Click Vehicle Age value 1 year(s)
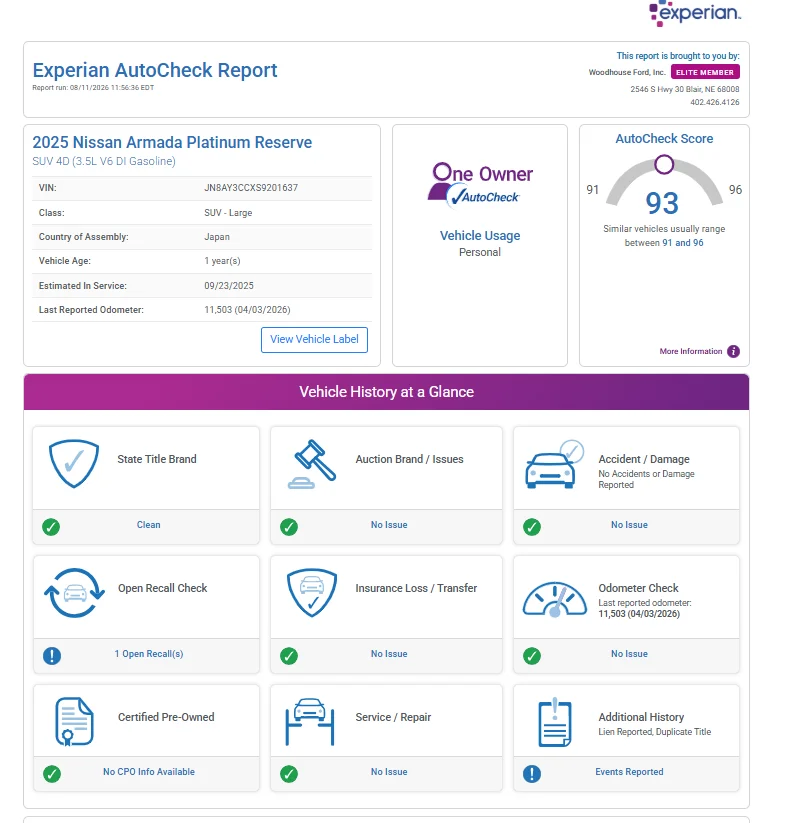 click(222, 261)
